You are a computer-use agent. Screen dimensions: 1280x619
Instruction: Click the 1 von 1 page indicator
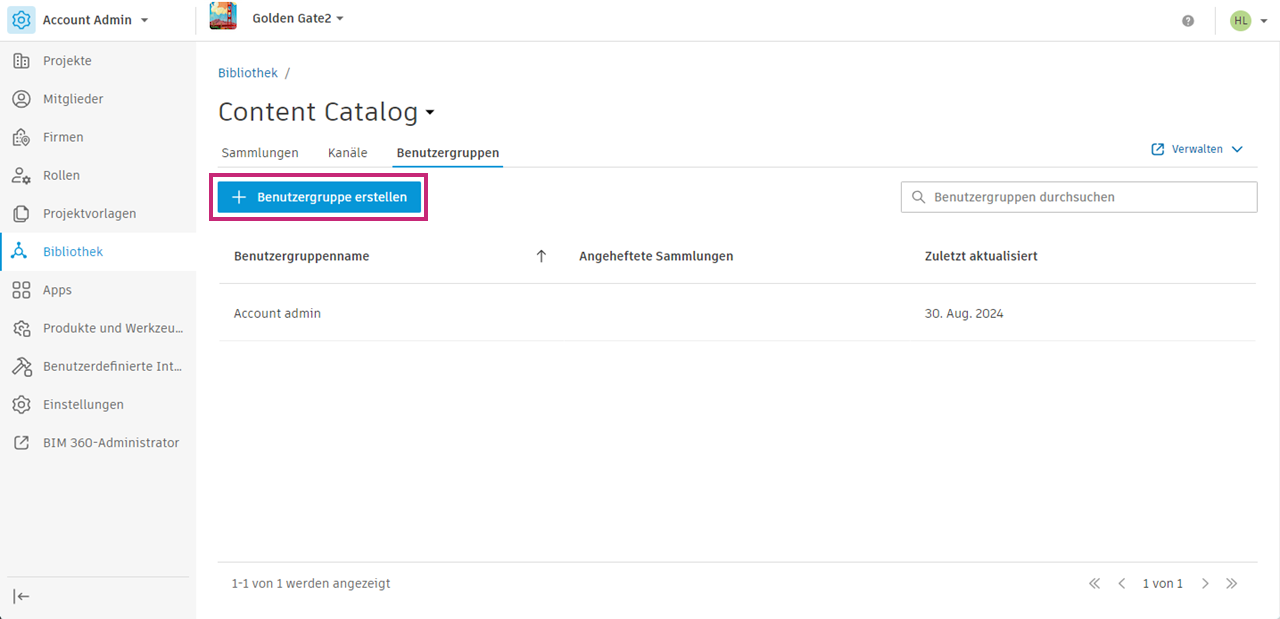[x=1163, y=583]
